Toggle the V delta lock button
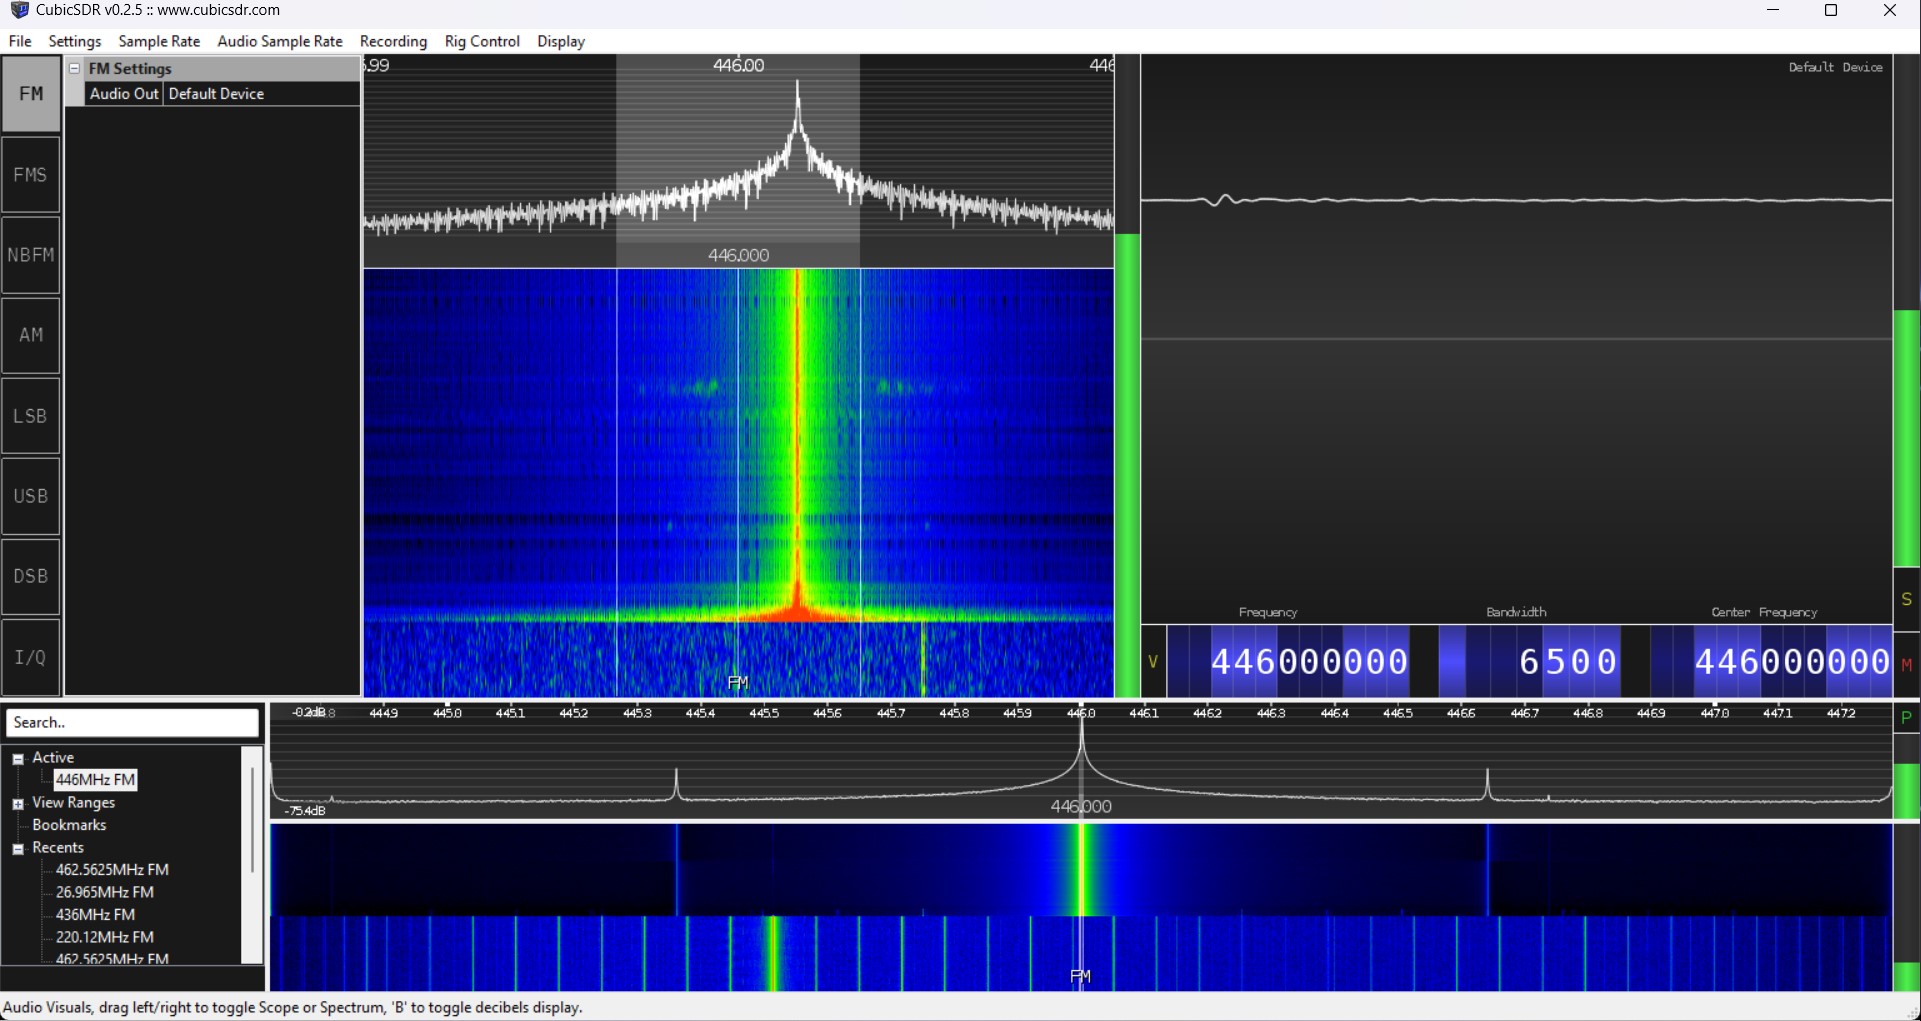1921x1021 pixels. (x=1153, y=661)
